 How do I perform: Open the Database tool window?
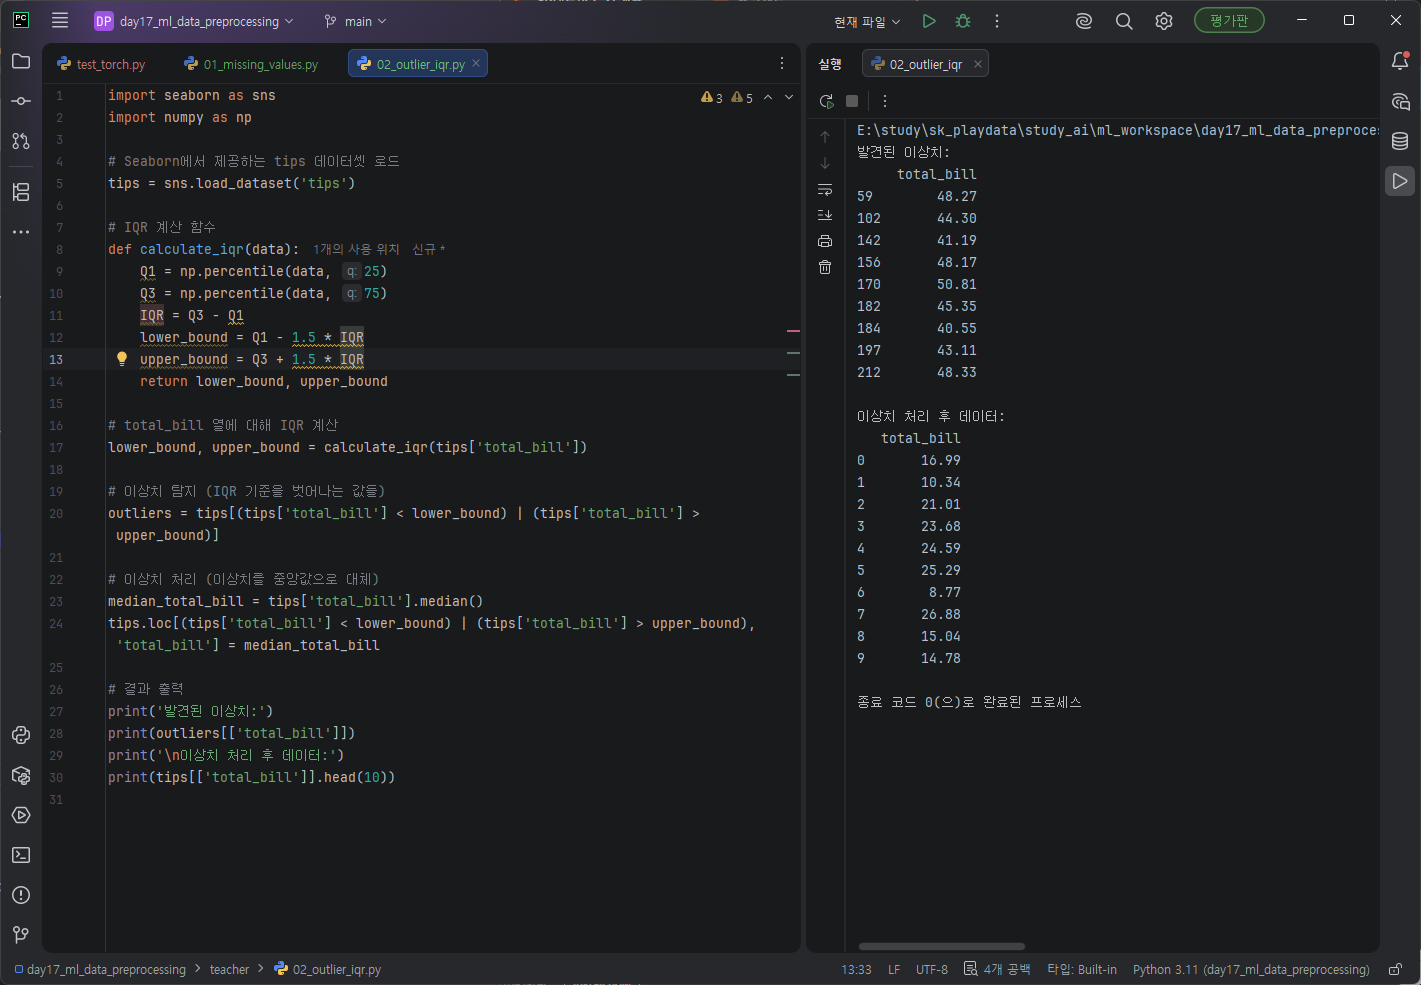pyautogui.click(x=1400, y=141)
